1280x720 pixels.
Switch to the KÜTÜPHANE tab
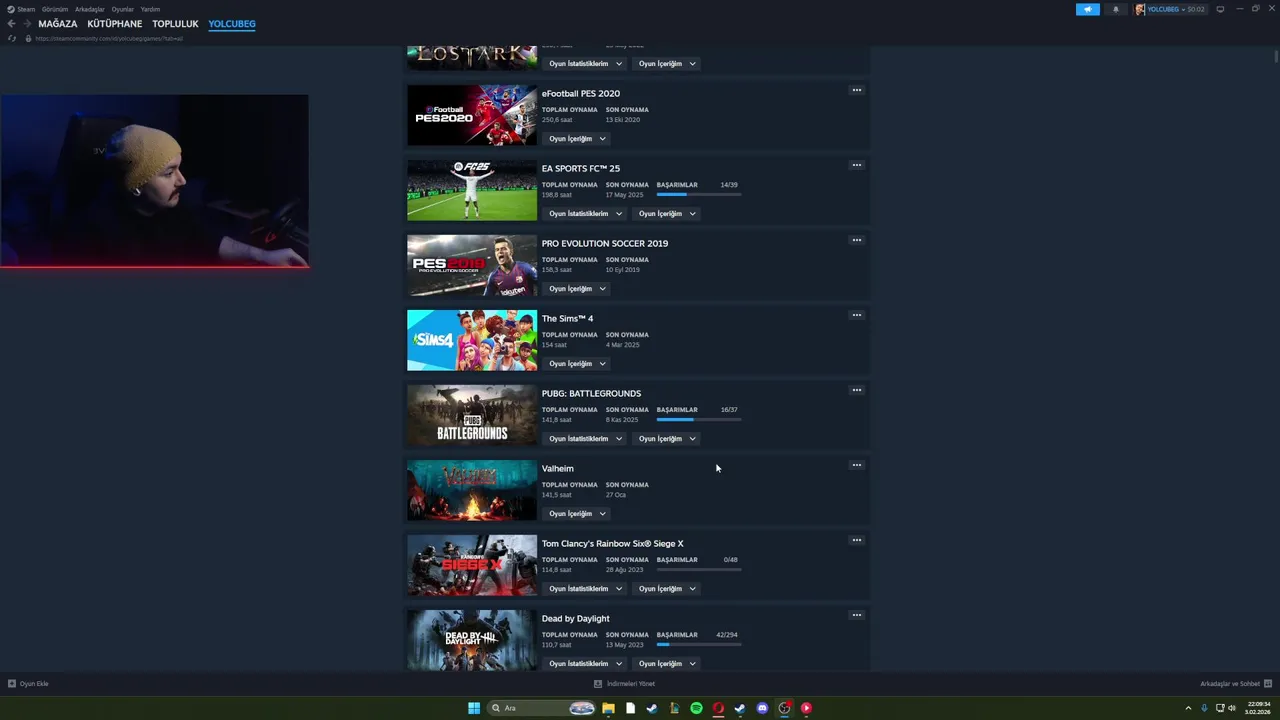[x=115, y=24]
